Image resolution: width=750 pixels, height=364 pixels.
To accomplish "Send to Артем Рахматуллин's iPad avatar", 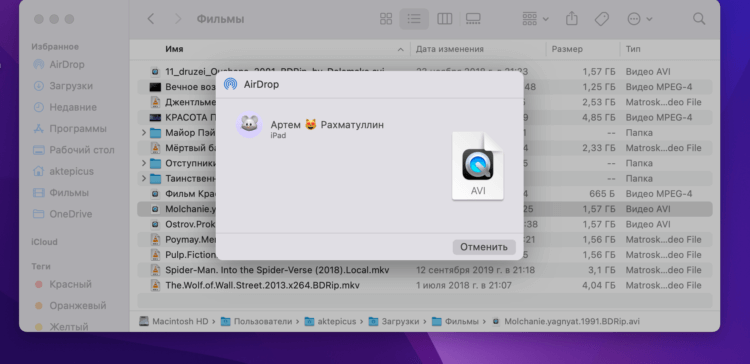I will [x=249, y=125].
